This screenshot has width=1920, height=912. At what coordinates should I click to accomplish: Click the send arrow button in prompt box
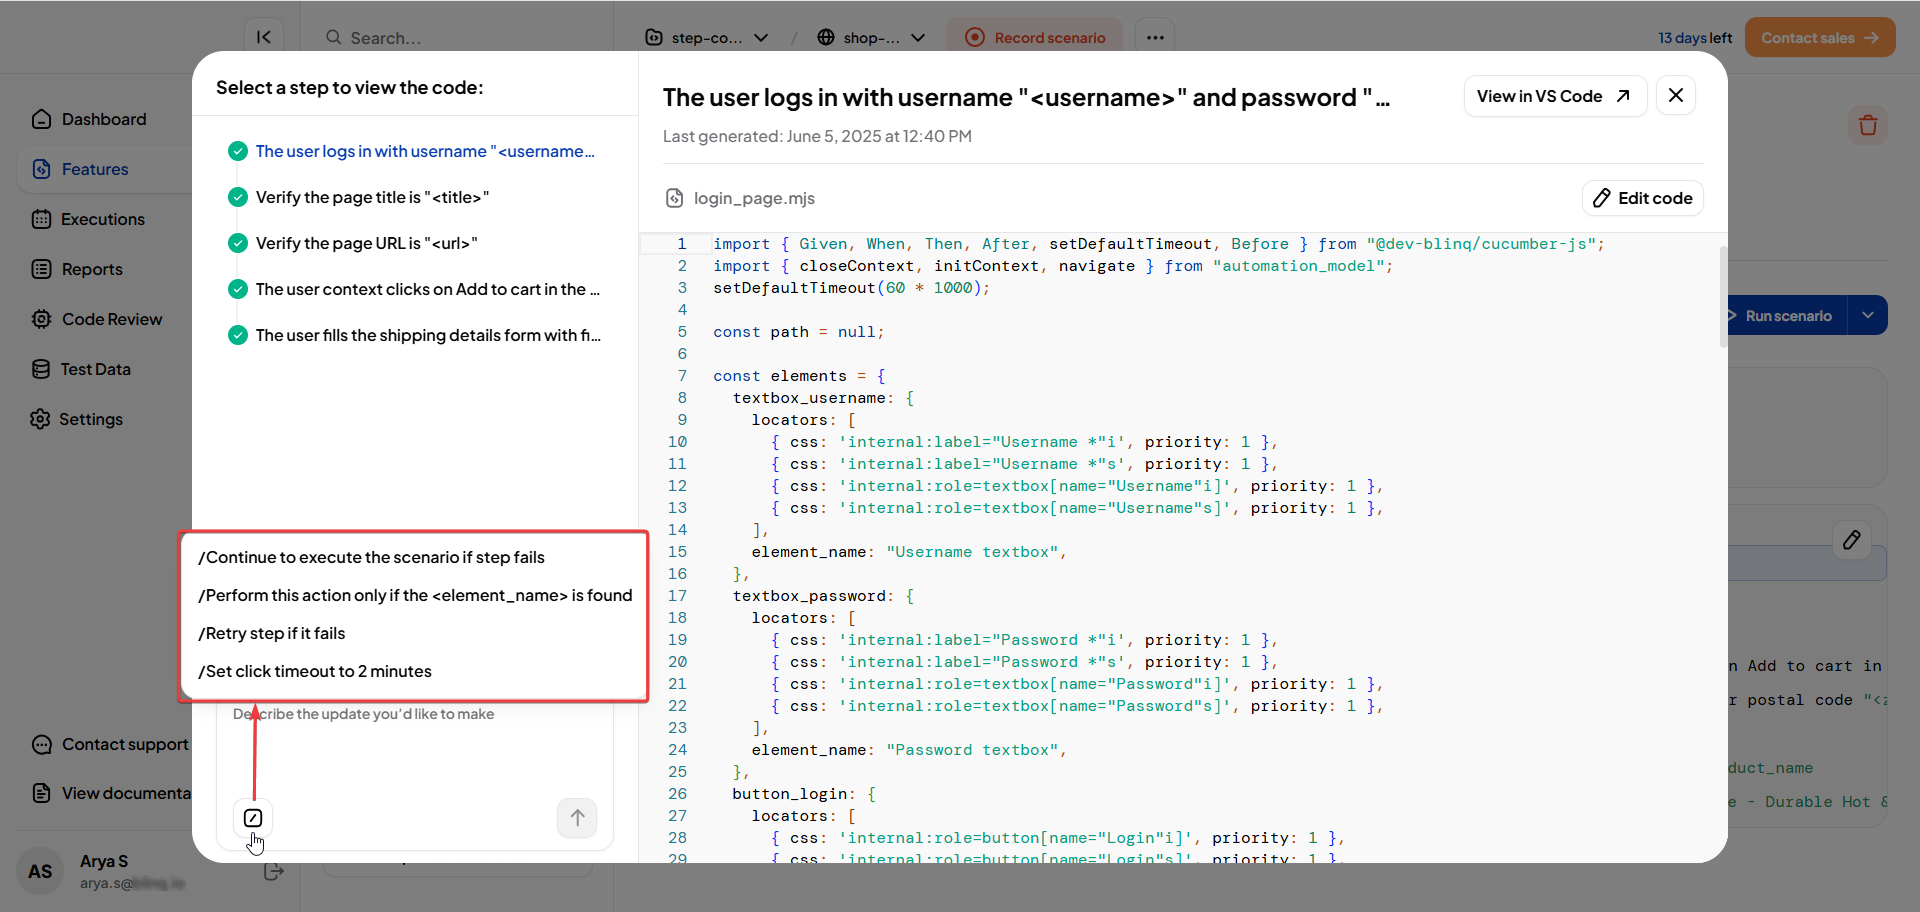tap(577, 818)
